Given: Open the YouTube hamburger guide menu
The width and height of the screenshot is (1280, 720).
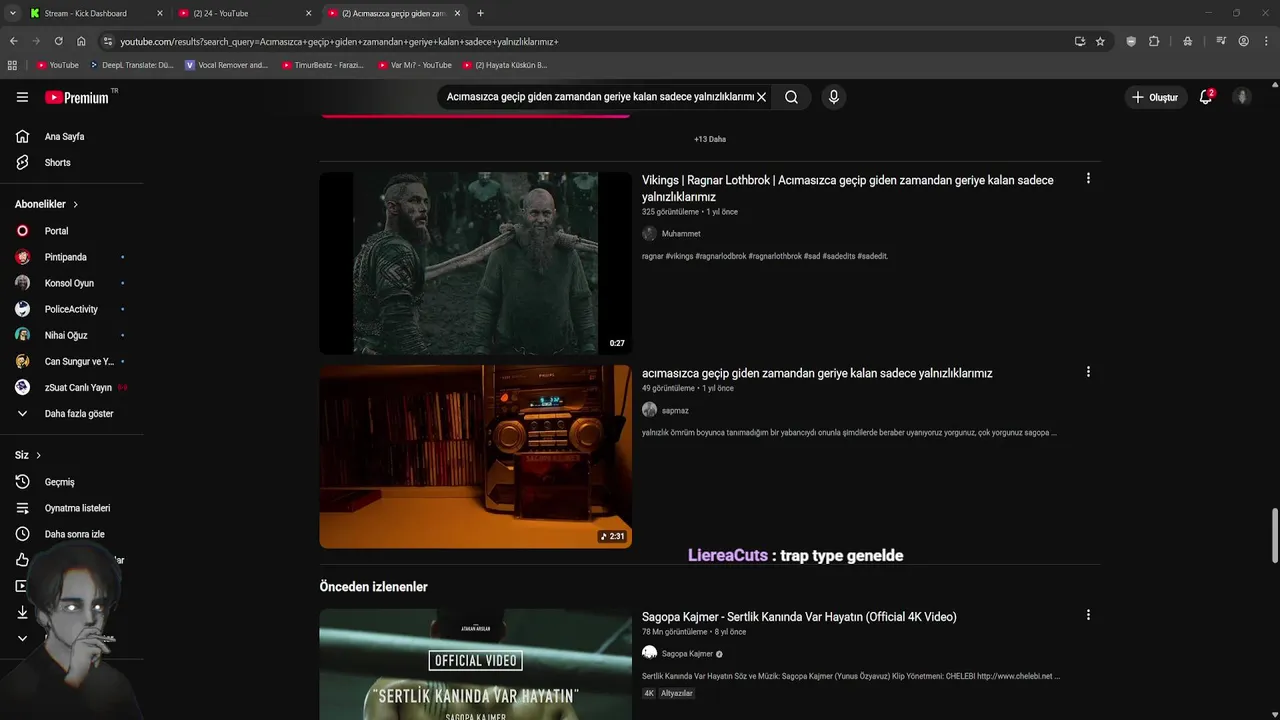Looking at the screenshot, I should (22, 97).
